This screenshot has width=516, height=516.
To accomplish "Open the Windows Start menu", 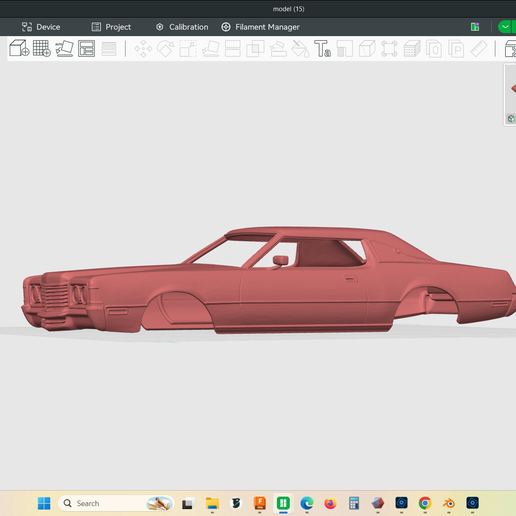I will coord(44,503).
